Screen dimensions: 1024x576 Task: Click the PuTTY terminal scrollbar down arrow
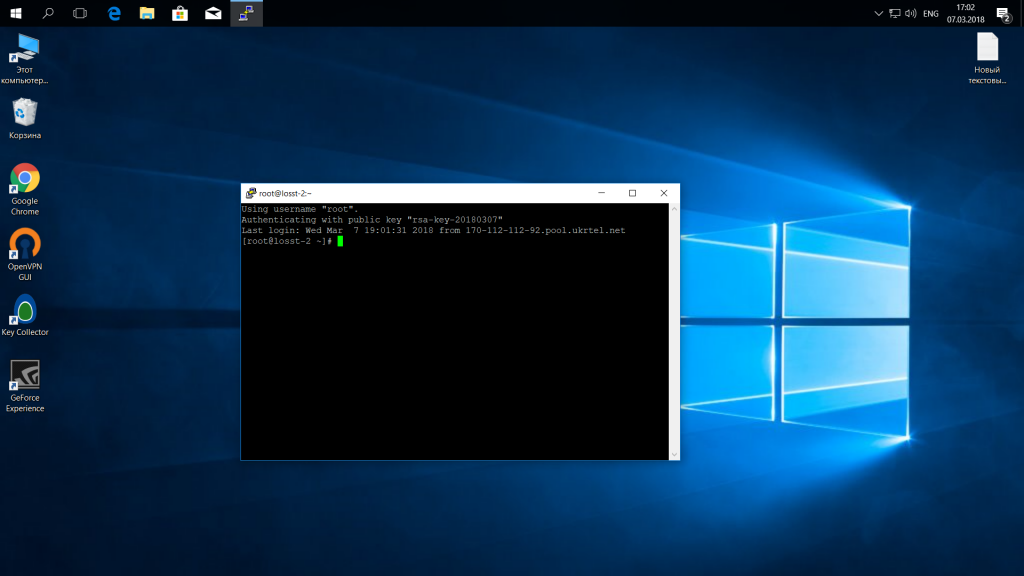pyautogui.click(x=674, y=454)
